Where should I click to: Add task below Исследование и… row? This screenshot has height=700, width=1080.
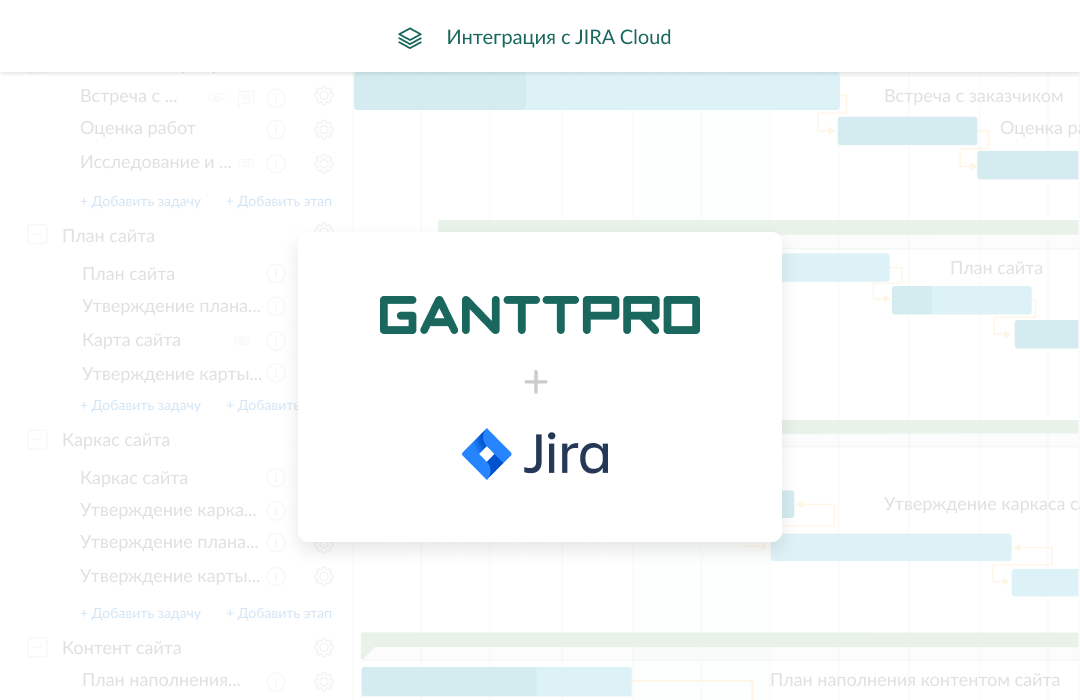141,201
